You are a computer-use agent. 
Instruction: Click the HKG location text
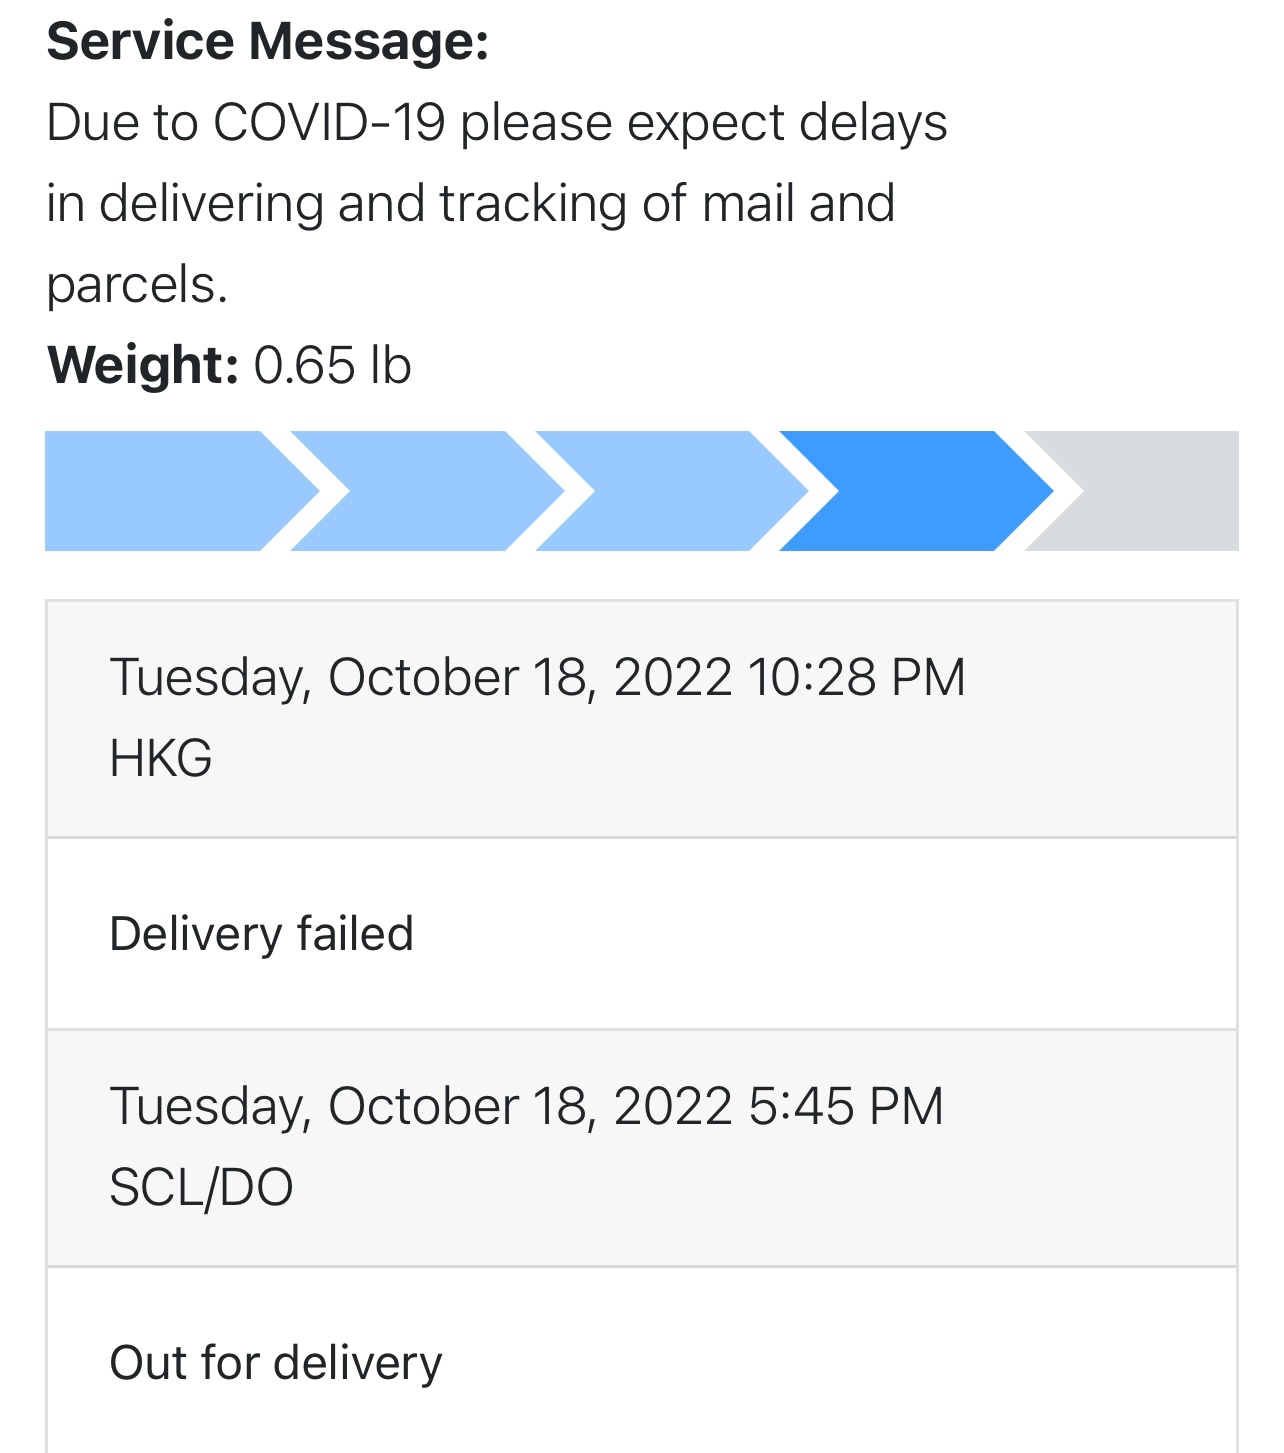[161, 758]
